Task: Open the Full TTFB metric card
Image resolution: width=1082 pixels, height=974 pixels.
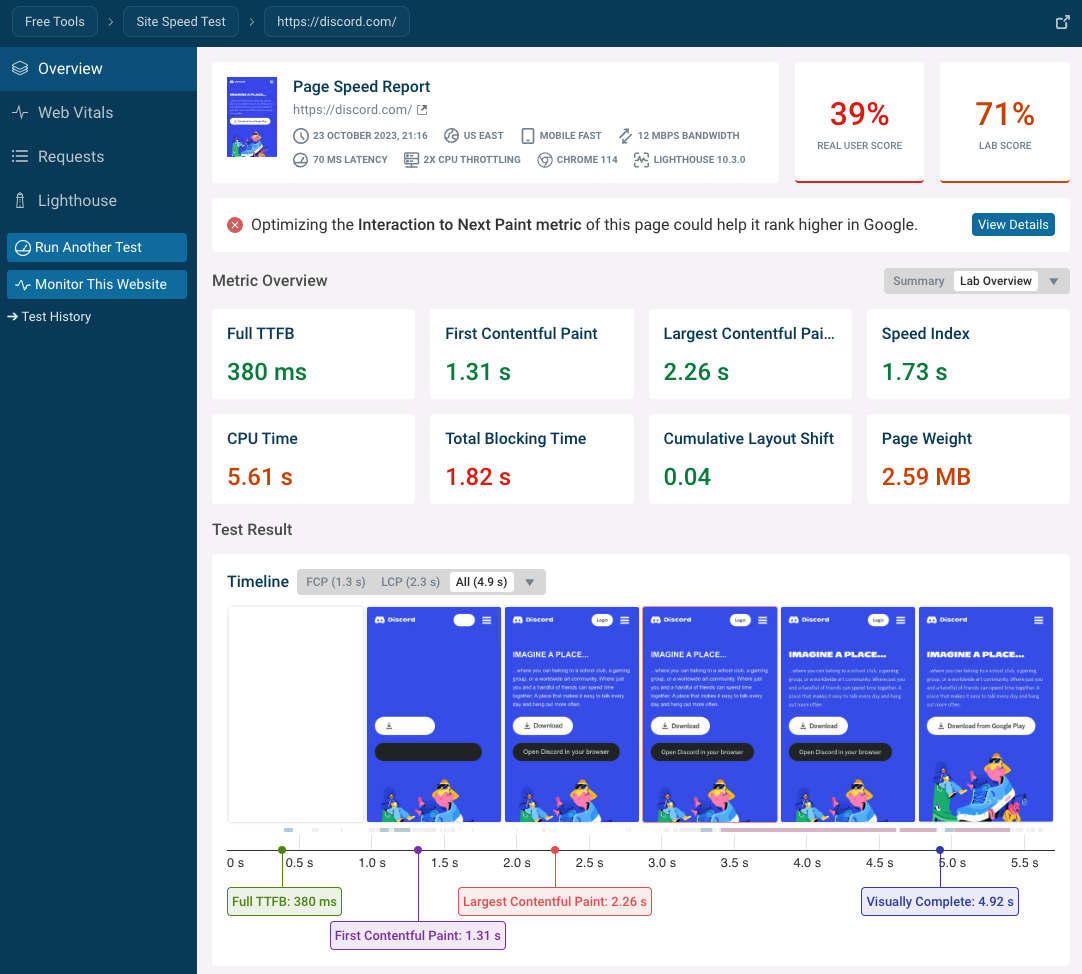Action: pos(313,354)
